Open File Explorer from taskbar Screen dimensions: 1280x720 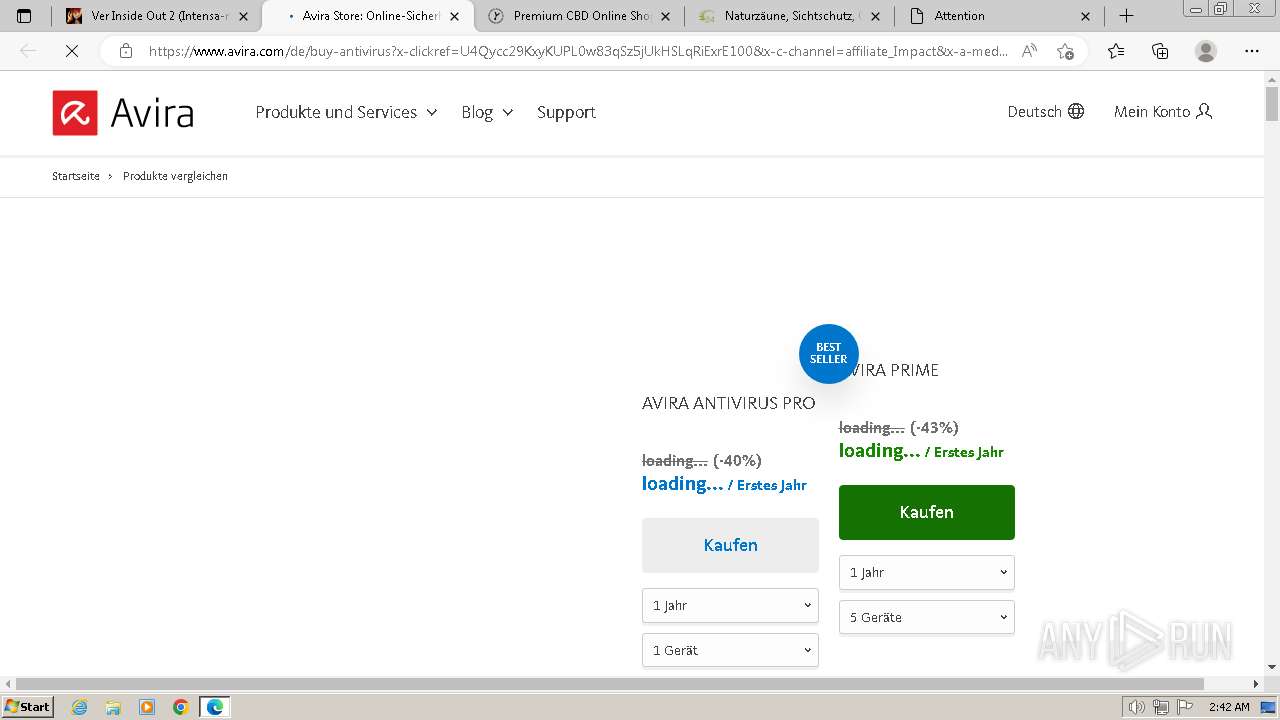pos(113,707)
